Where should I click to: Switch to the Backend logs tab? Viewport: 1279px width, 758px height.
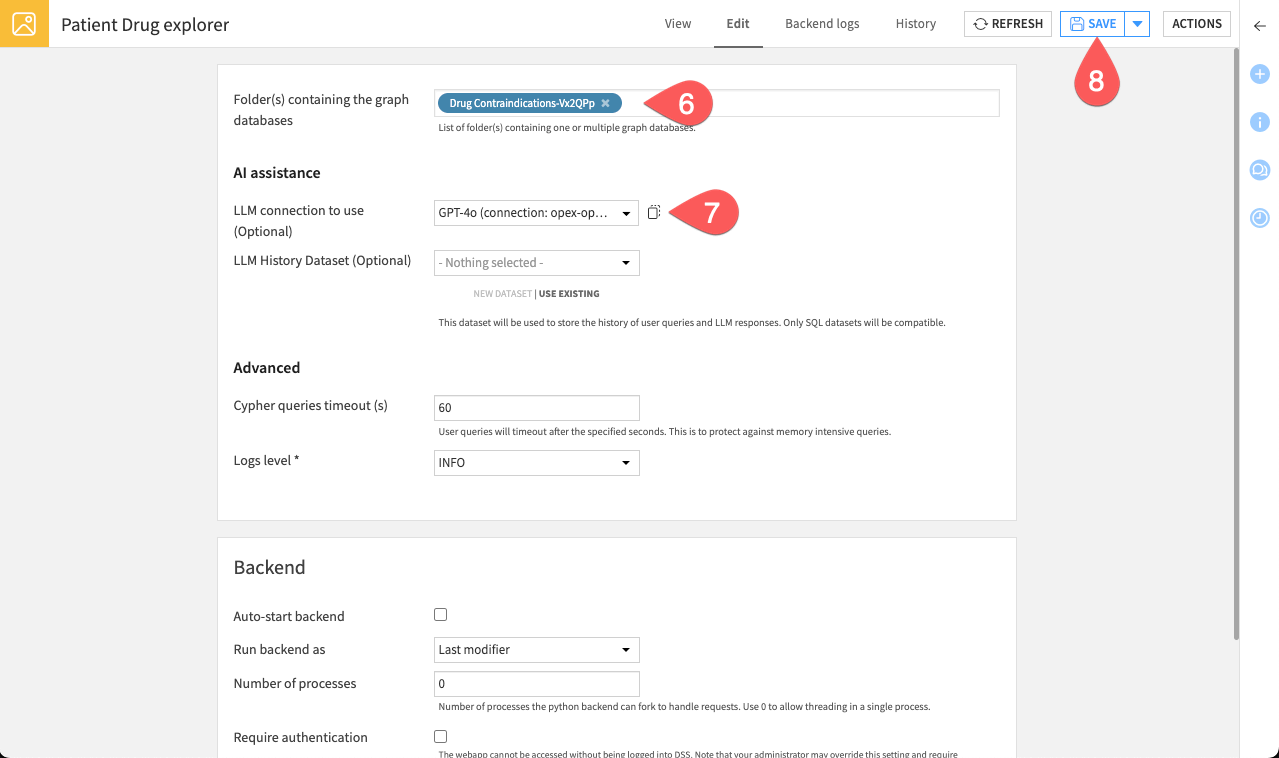click(821, 23)
